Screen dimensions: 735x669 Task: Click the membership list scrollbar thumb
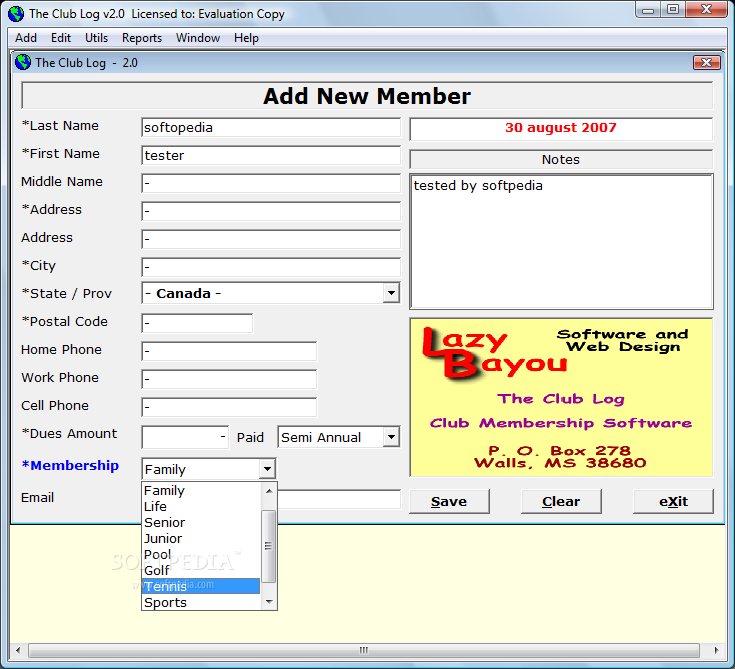click(x=269, y=546)
